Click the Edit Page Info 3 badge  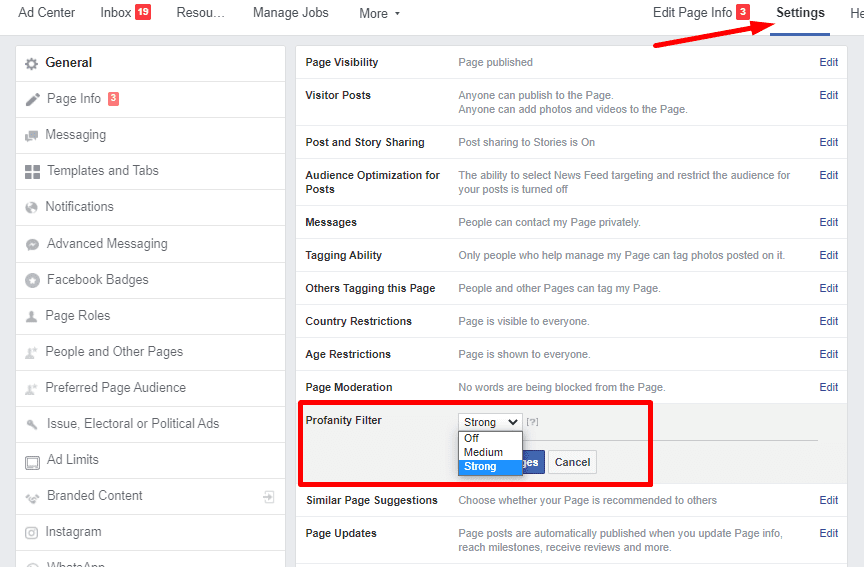[x=743, y=12]
